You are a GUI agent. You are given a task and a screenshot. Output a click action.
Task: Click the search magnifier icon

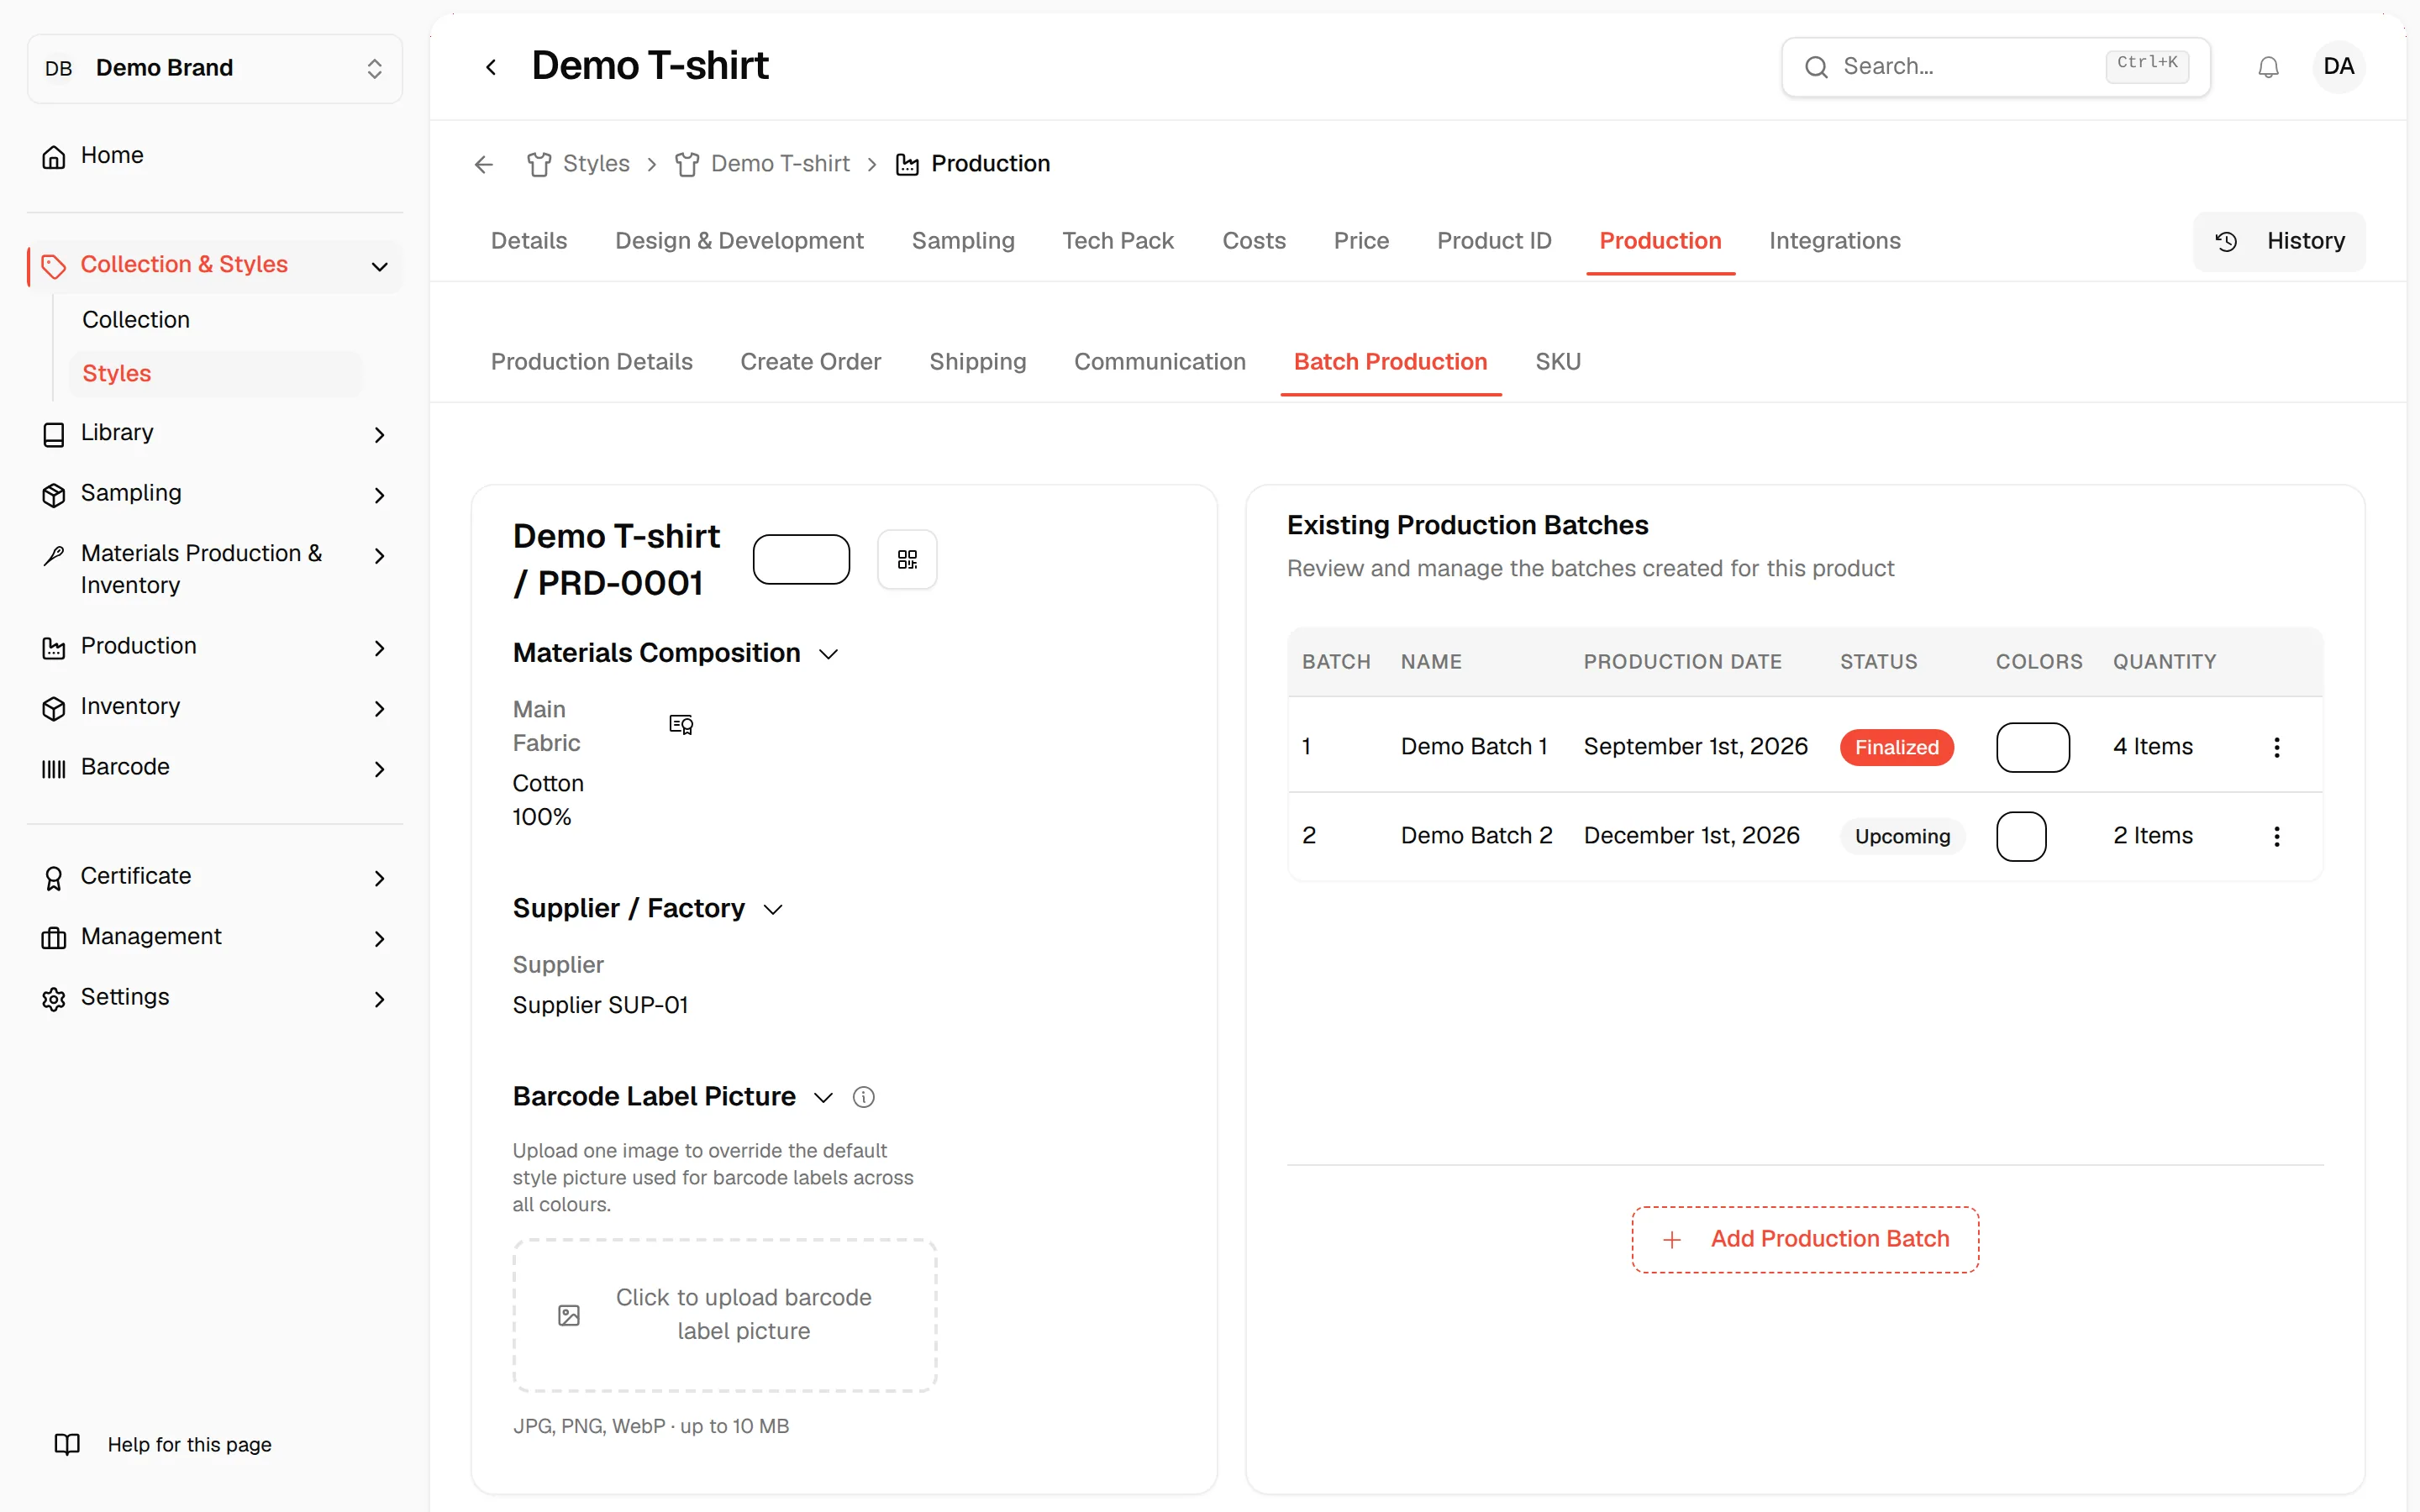1816,67
